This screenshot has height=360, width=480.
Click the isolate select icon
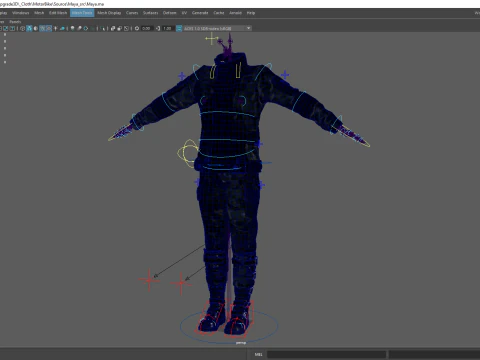point(103,28)
